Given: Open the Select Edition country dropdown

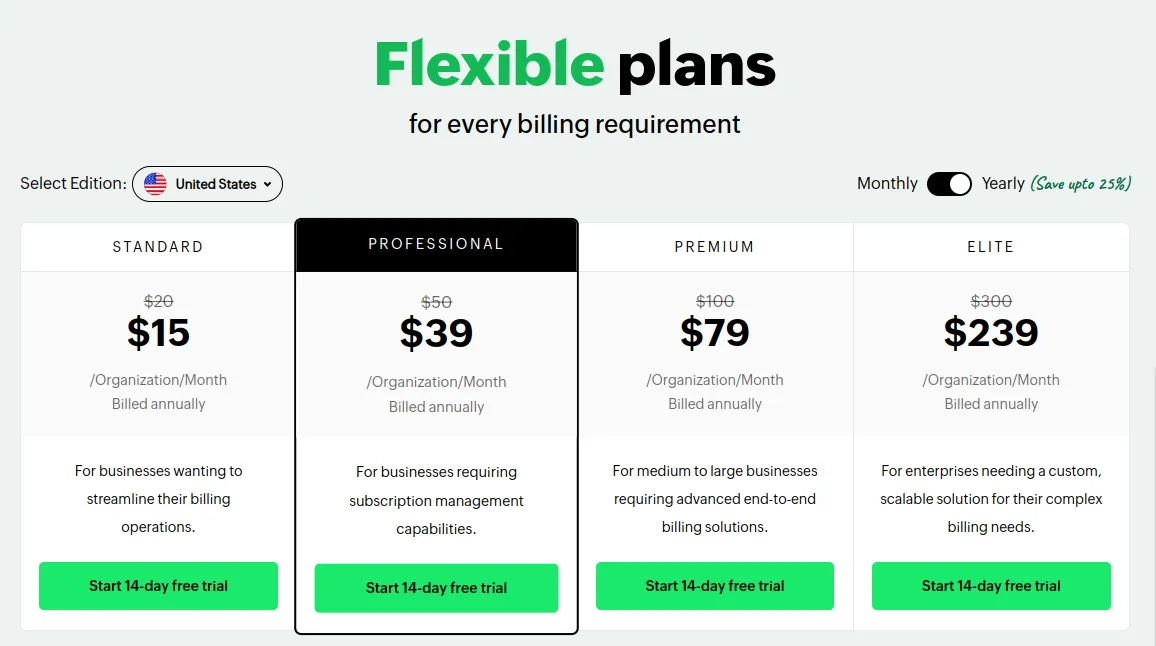Looking at the screenshot, I should 207,184.
